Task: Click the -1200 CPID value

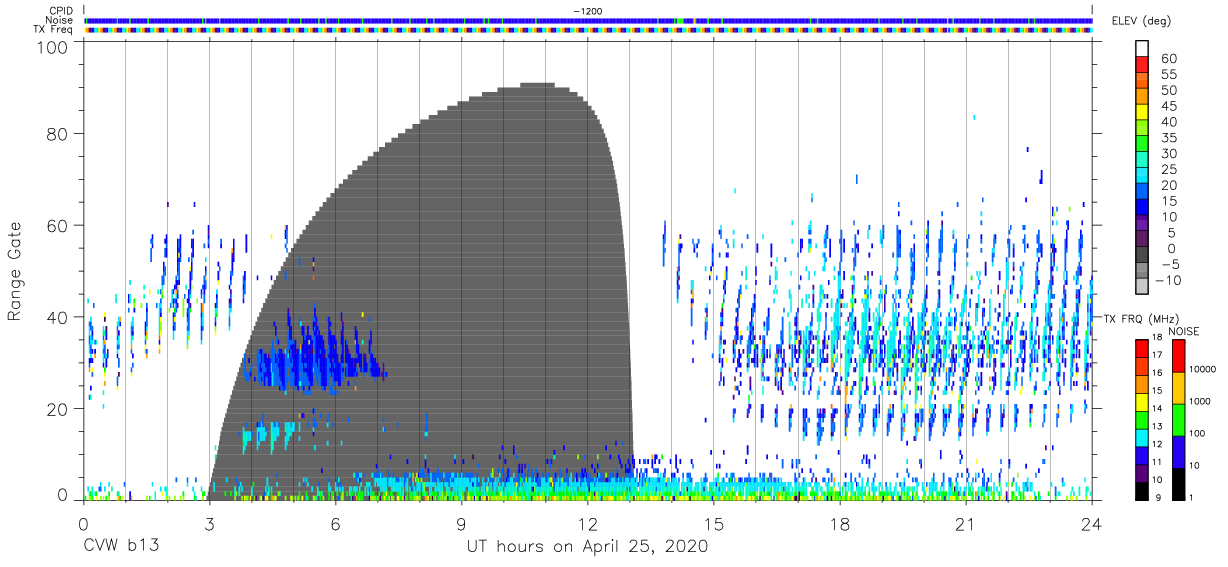Action: coord(586,11)
